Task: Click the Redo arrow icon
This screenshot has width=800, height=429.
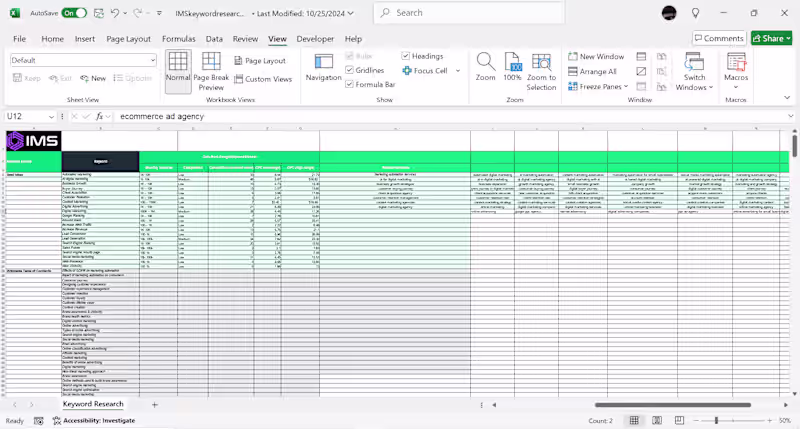Action: click(138, 13)
